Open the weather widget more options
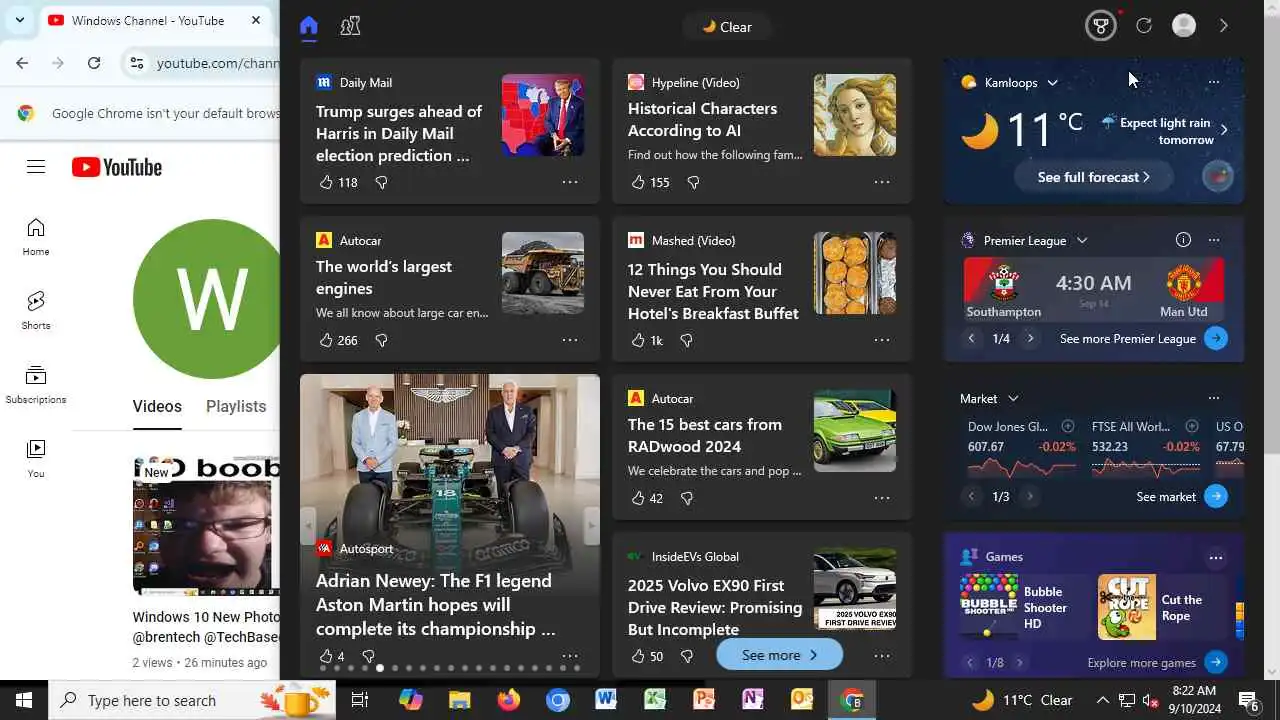Viewport: 1280px width, 720px height. 1214,82
